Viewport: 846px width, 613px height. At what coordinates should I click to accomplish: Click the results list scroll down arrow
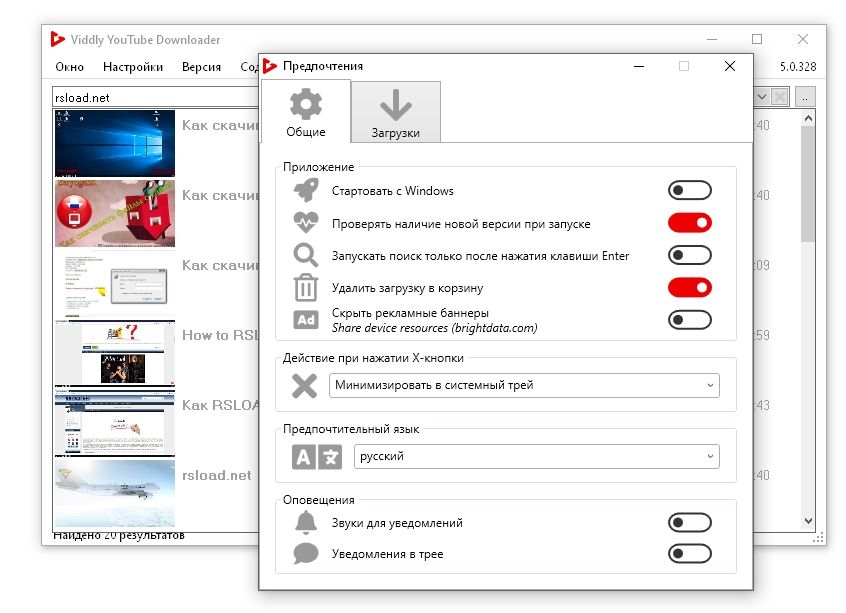tap(808, 521)
